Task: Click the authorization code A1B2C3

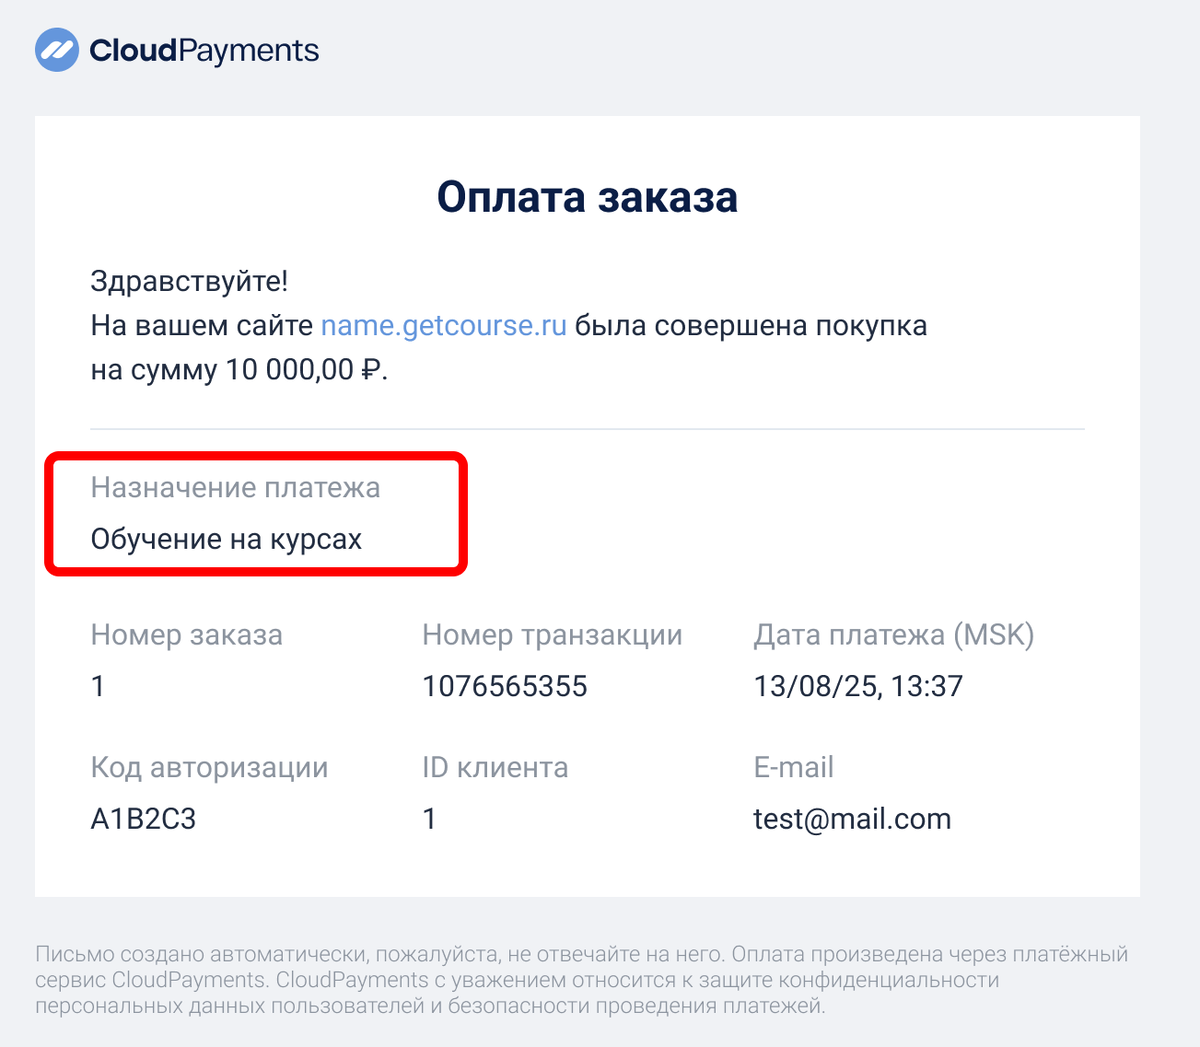Action: click(143, 820)
